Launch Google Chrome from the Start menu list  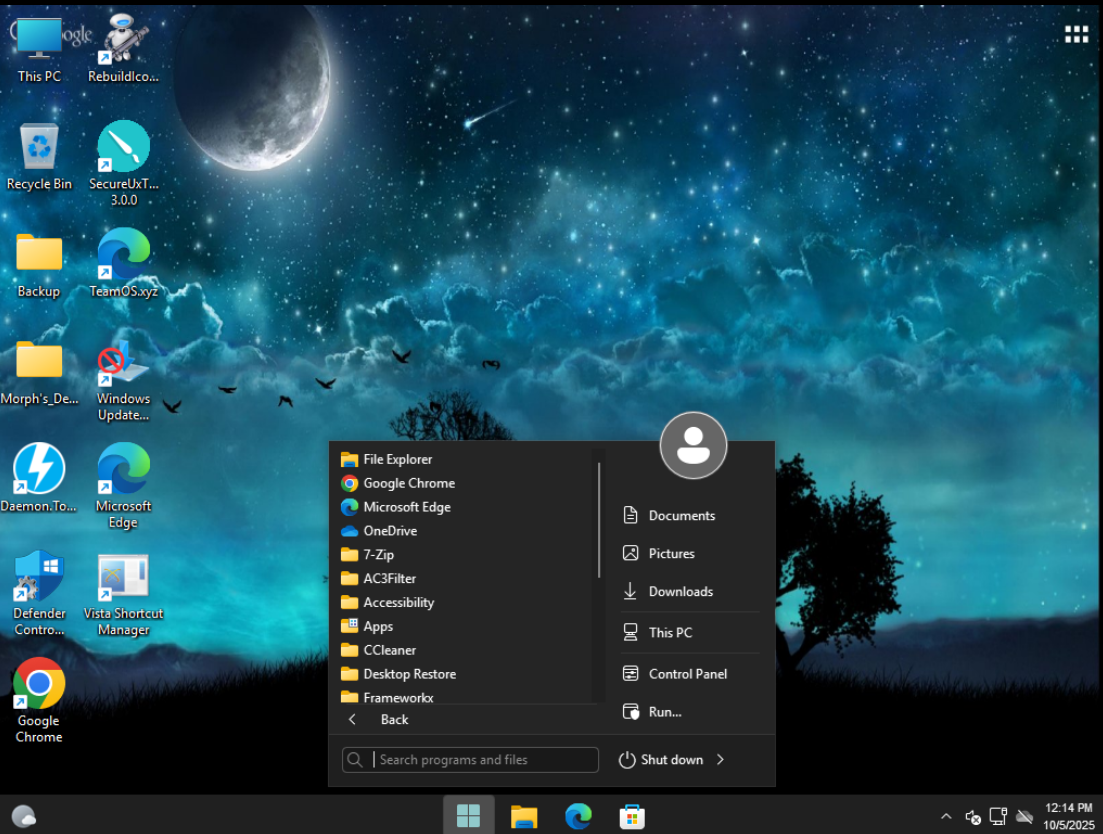pyautogui.click(x=408, y=483)
